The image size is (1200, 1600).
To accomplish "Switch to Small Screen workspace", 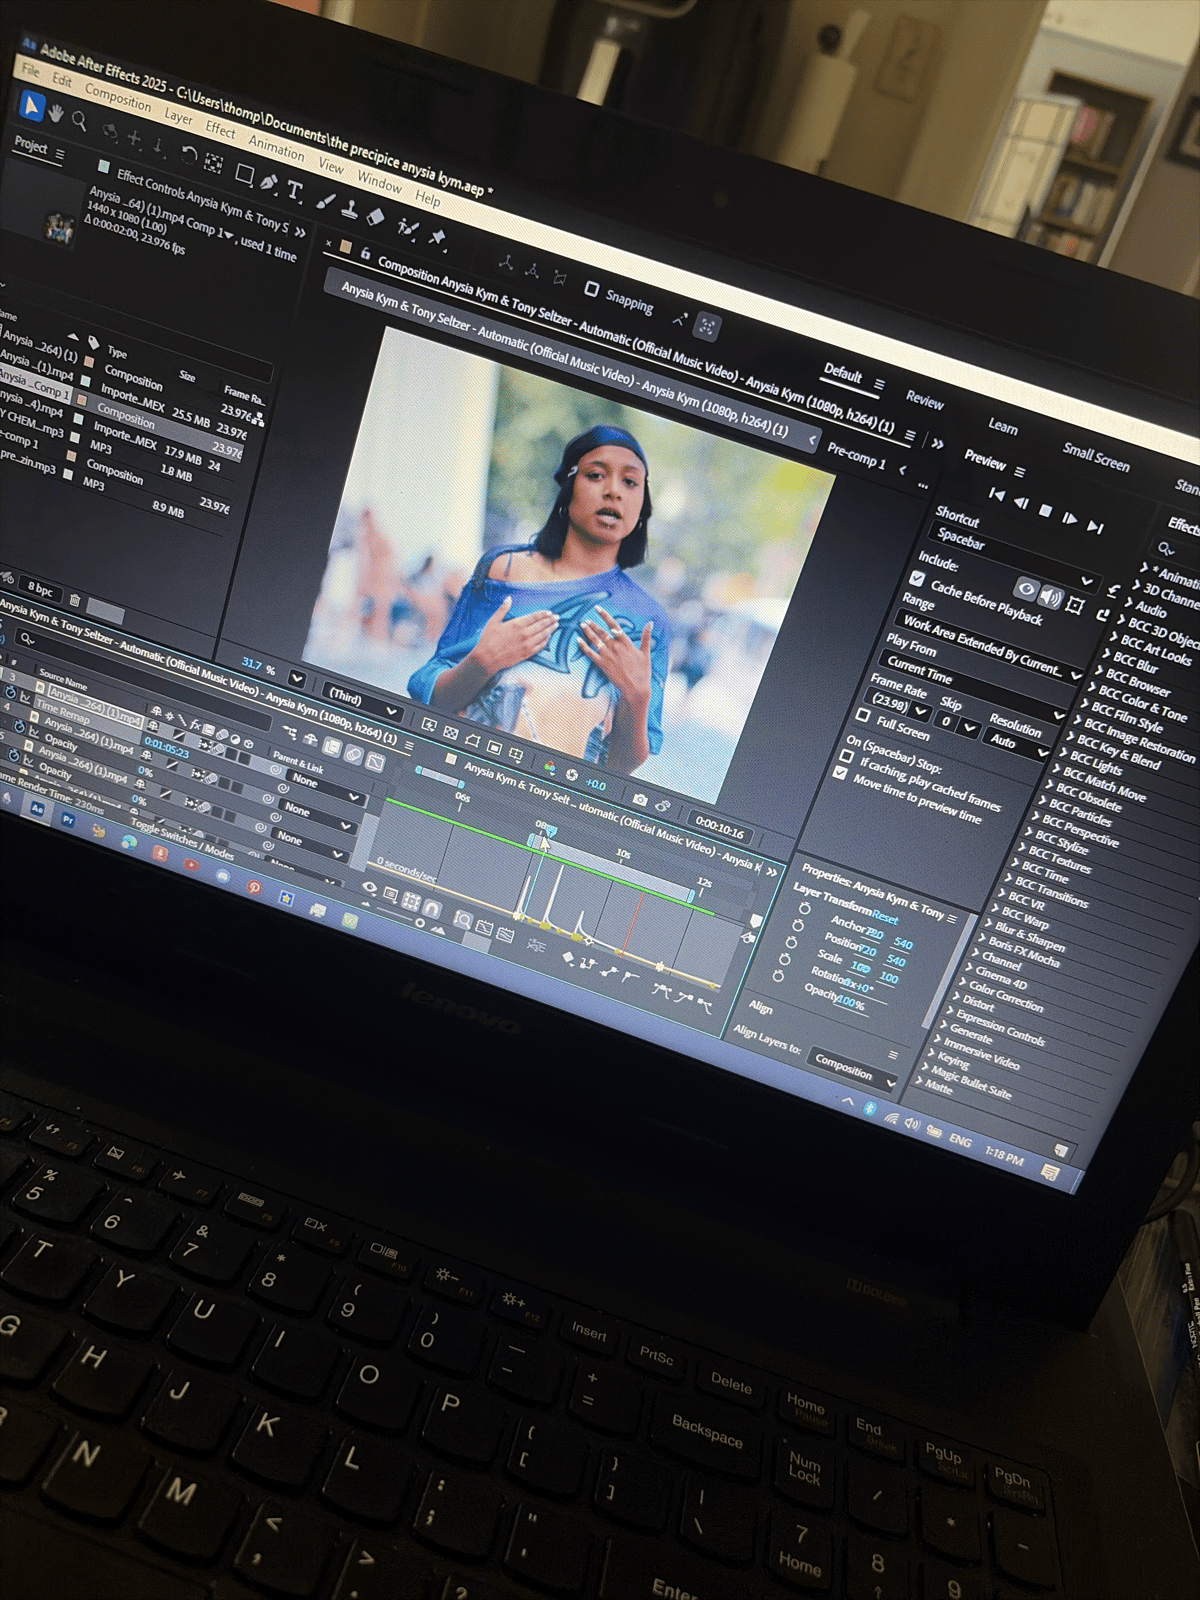I will point(1096,456).
